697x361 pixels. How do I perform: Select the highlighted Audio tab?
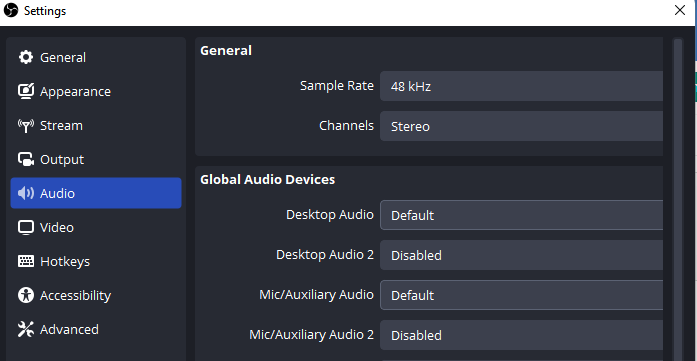coord(96,193)
